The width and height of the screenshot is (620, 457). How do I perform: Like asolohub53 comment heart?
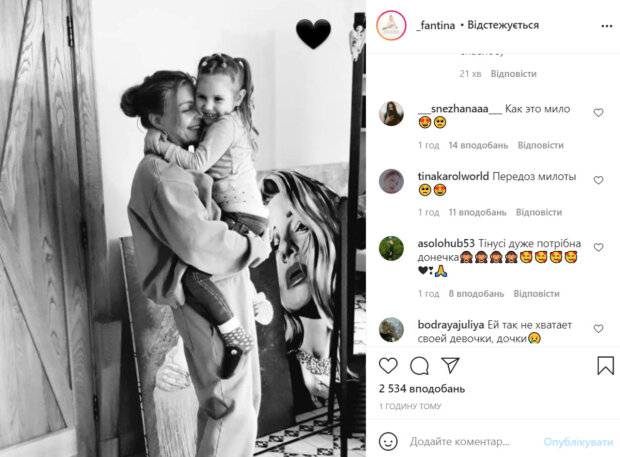pyautogui.click(x=598, y=247)
